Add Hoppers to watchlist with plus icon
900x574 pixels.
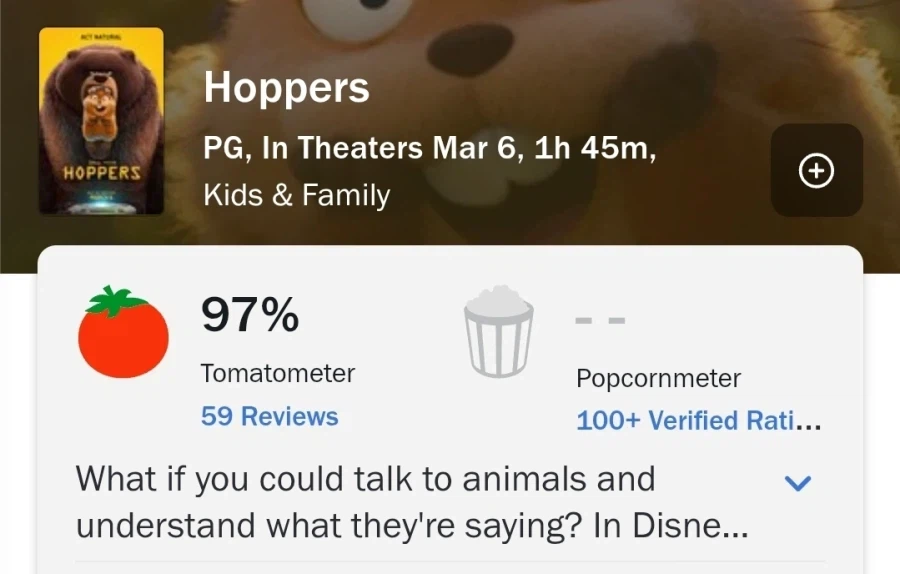pyautogui.click(x=817, y=171)
